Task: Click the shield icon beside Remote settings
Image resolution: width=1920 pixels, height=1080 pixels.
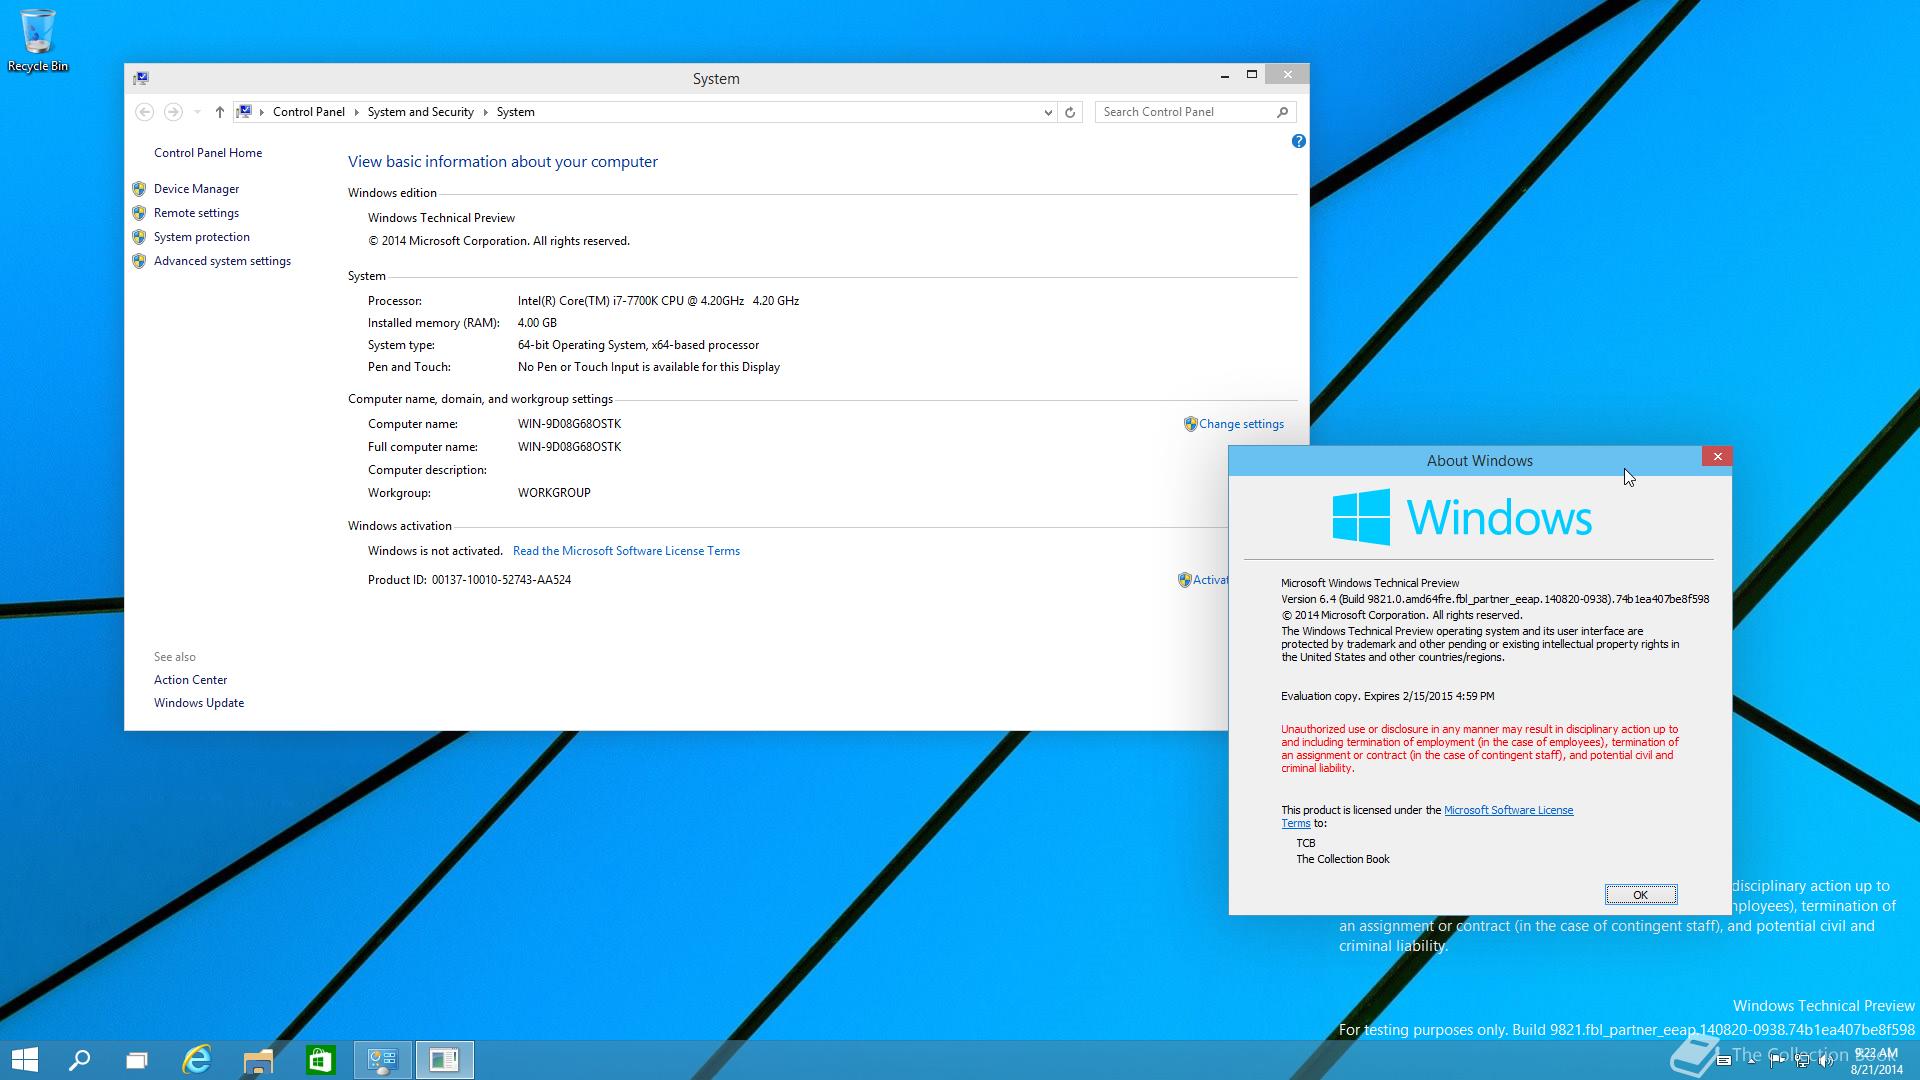Action: [x=139, y=213]
